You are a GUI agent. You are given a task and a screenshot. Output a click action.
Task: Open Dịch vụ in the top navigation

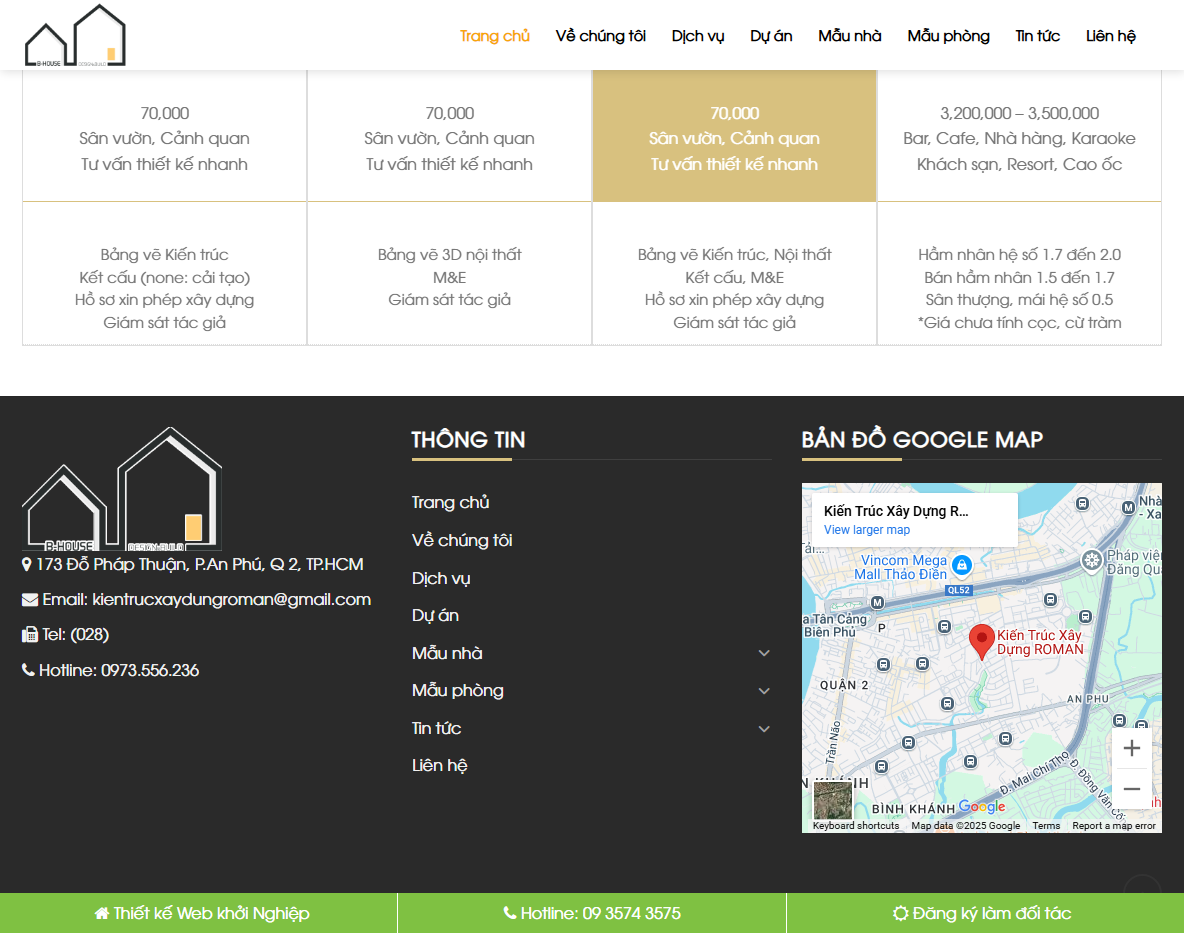pyautogui.click(x=698, y=35)
